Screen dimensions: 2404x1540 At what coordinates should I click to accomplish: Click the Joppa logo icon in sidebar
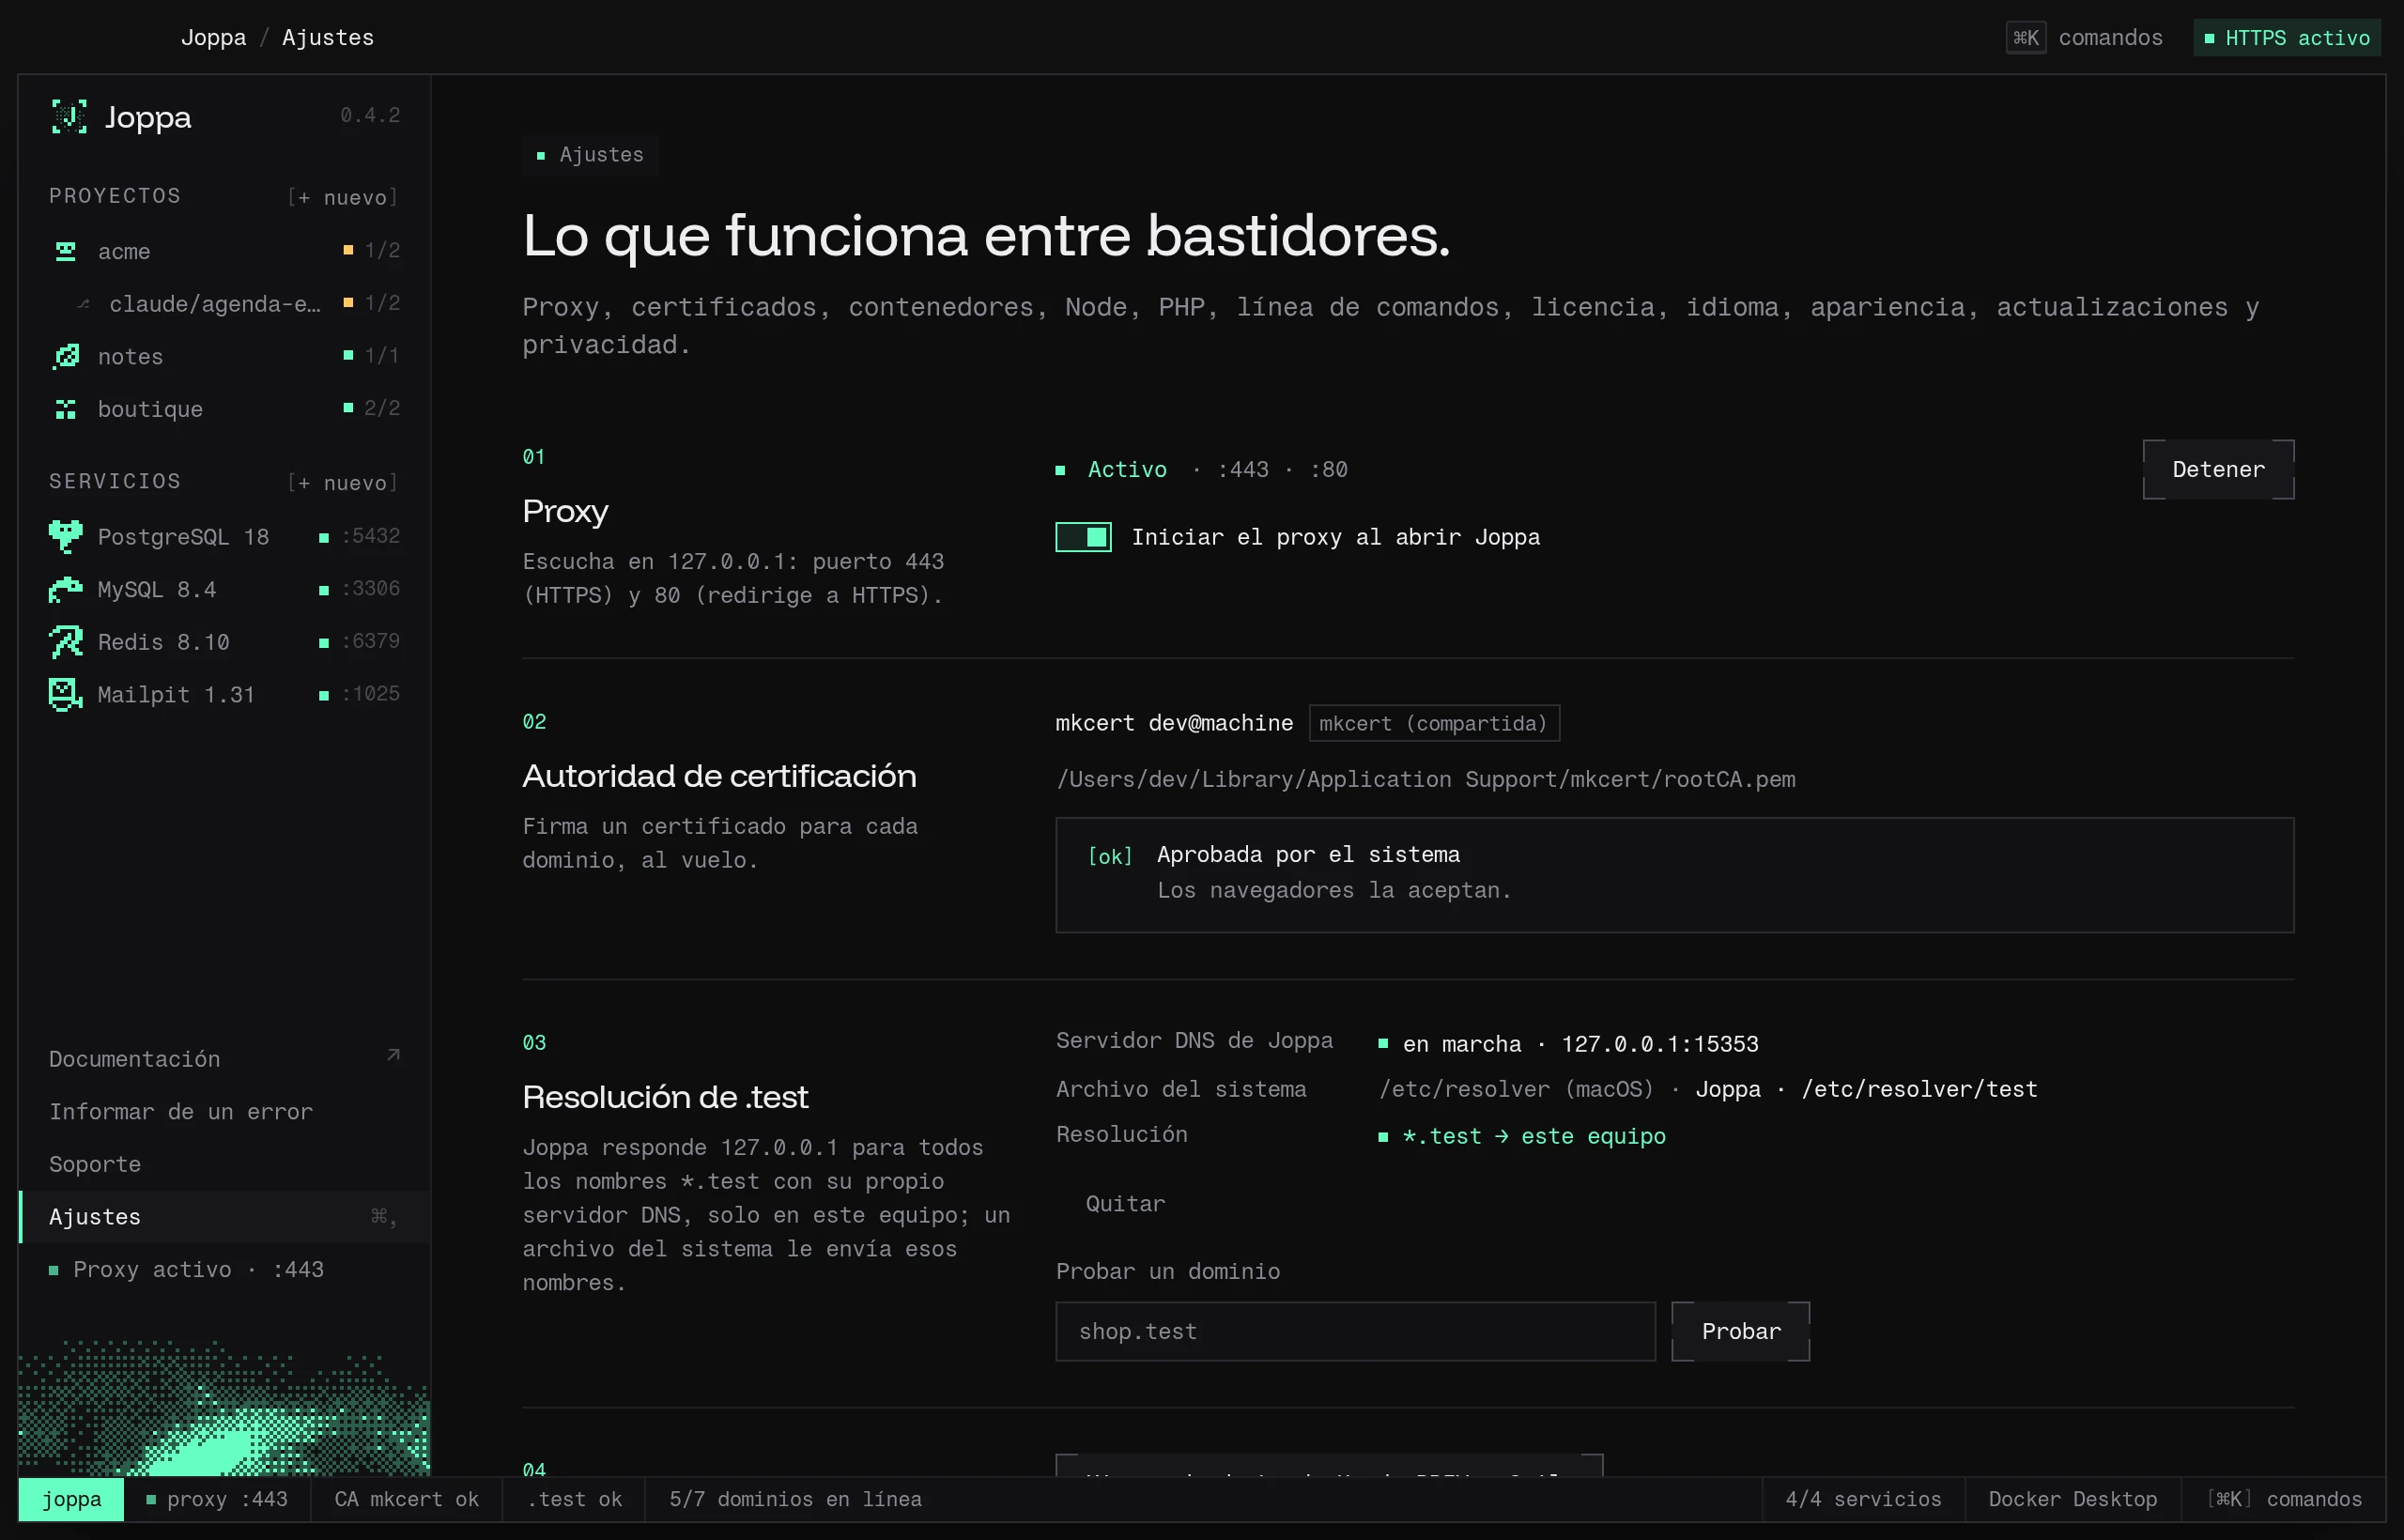click(69, 117)
